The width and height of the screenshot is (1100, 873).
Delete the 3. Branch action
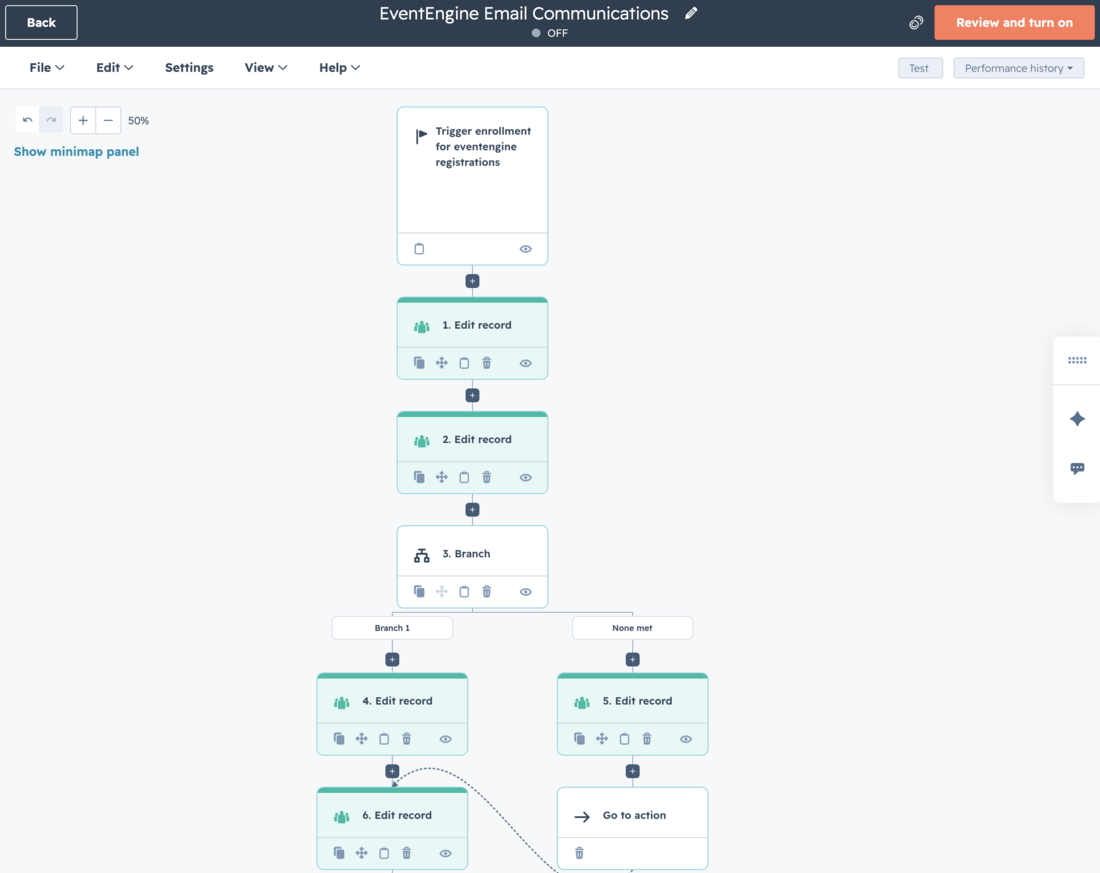[x=486, y=592]
